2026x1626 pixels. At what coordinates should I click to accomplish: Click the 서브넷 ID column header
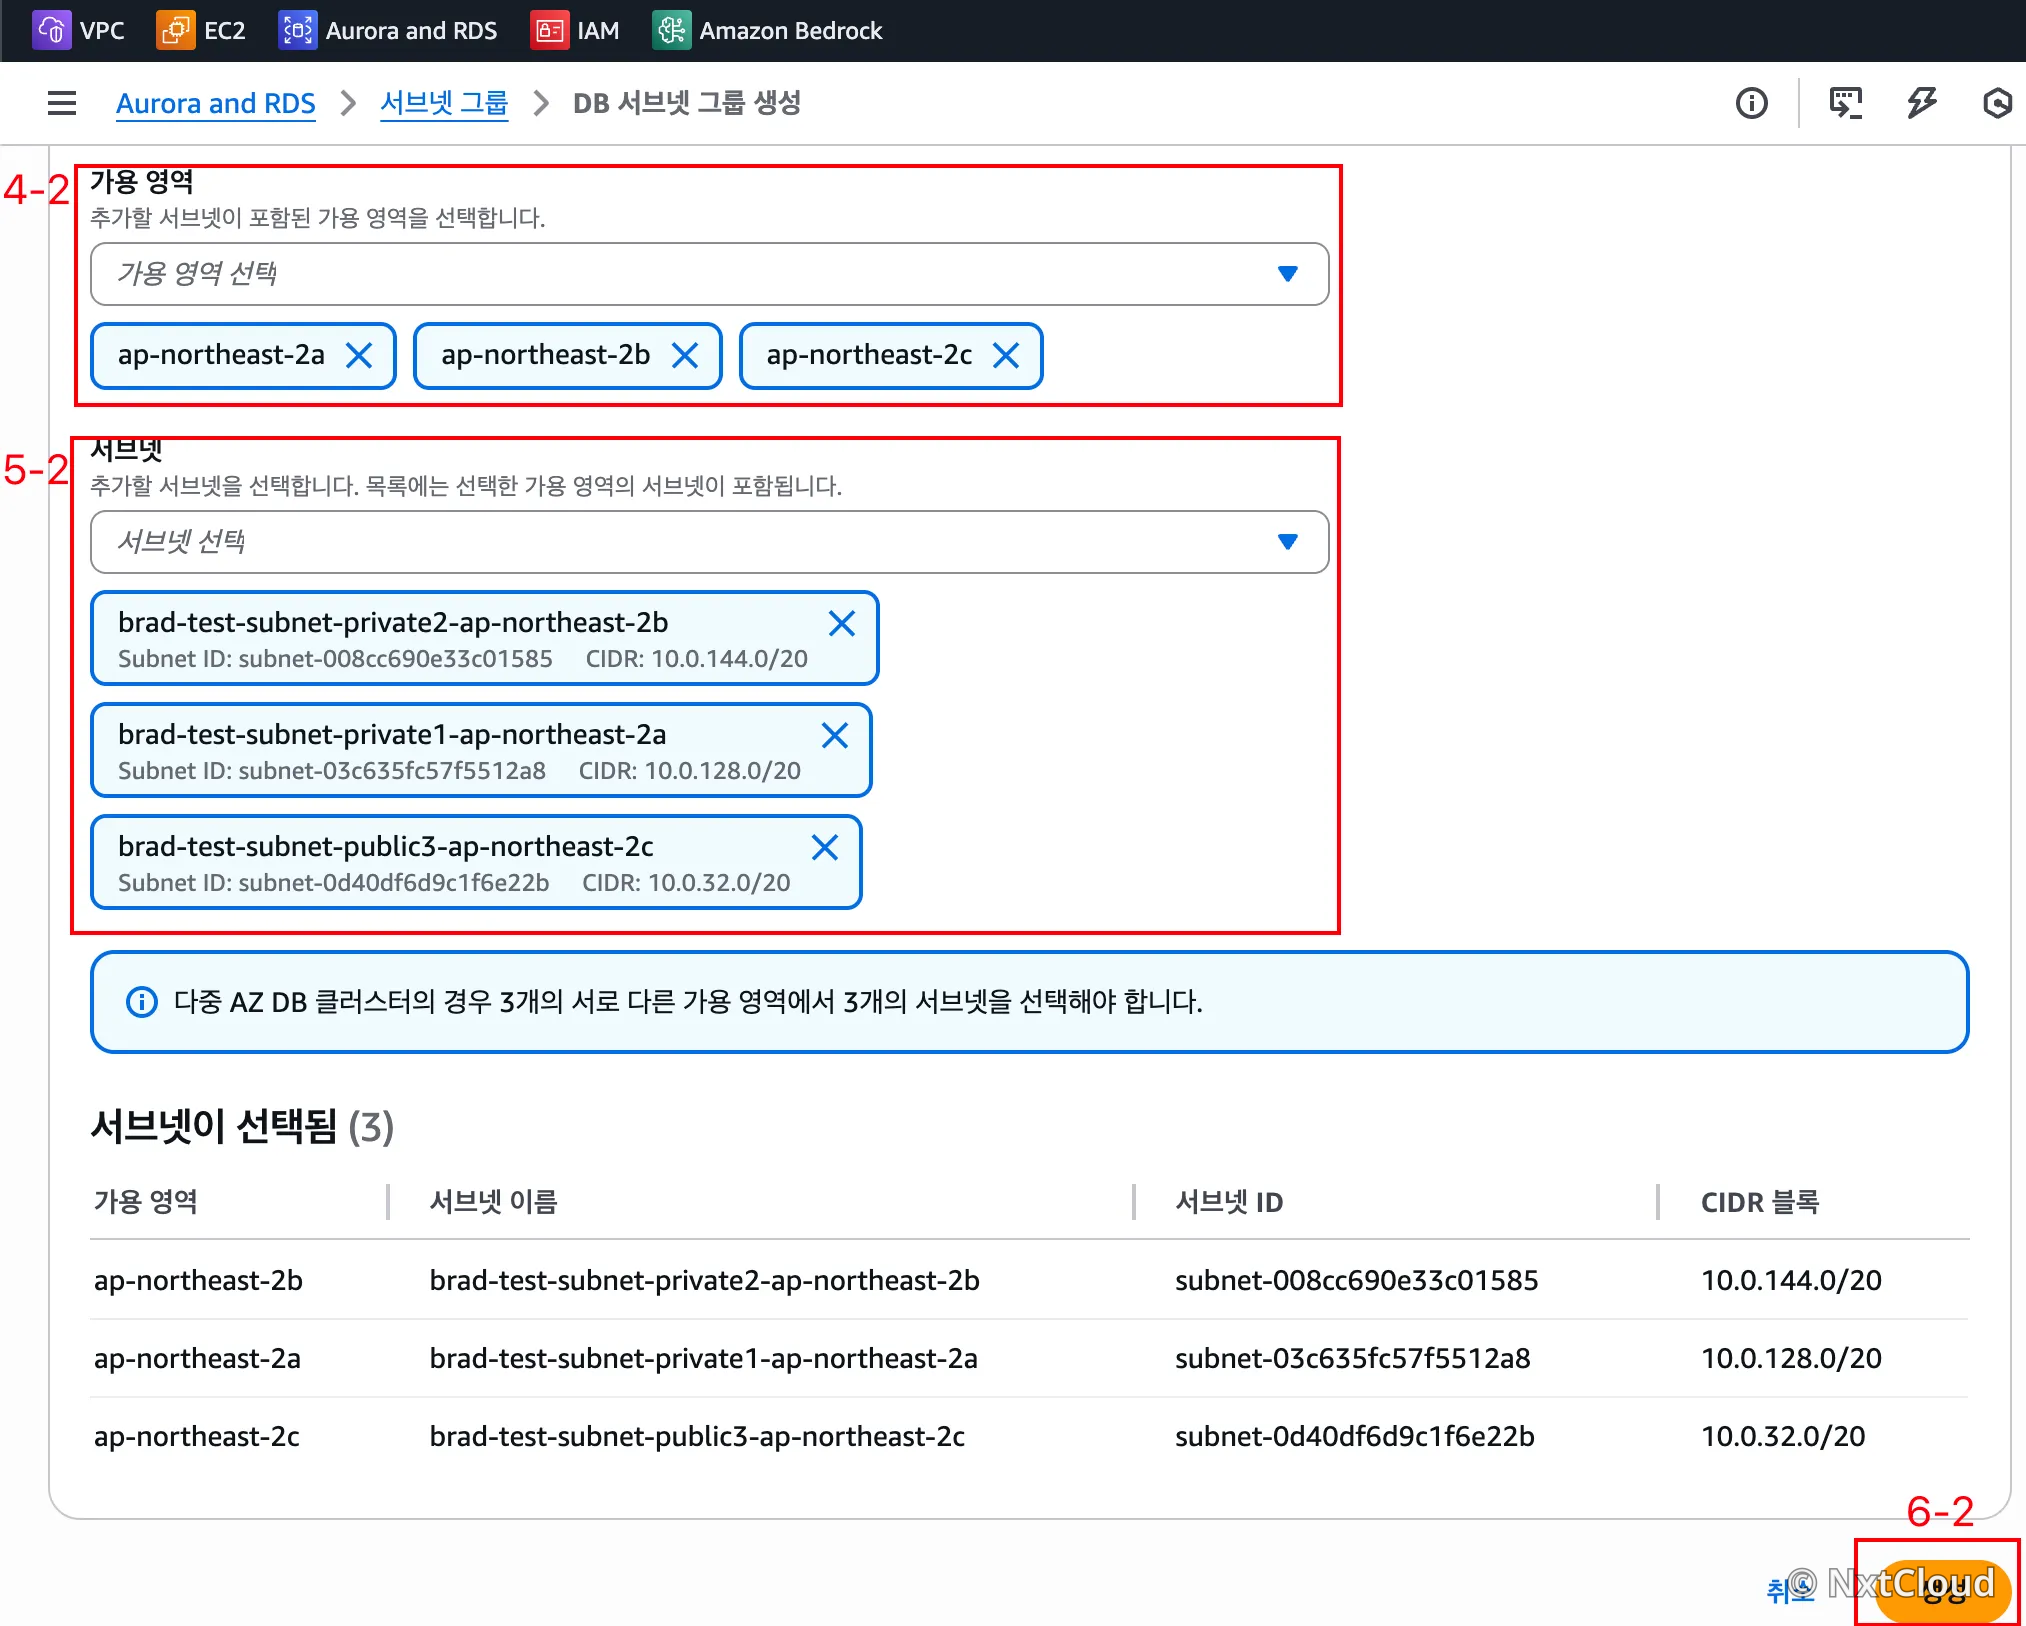tap(1229, 1202)
